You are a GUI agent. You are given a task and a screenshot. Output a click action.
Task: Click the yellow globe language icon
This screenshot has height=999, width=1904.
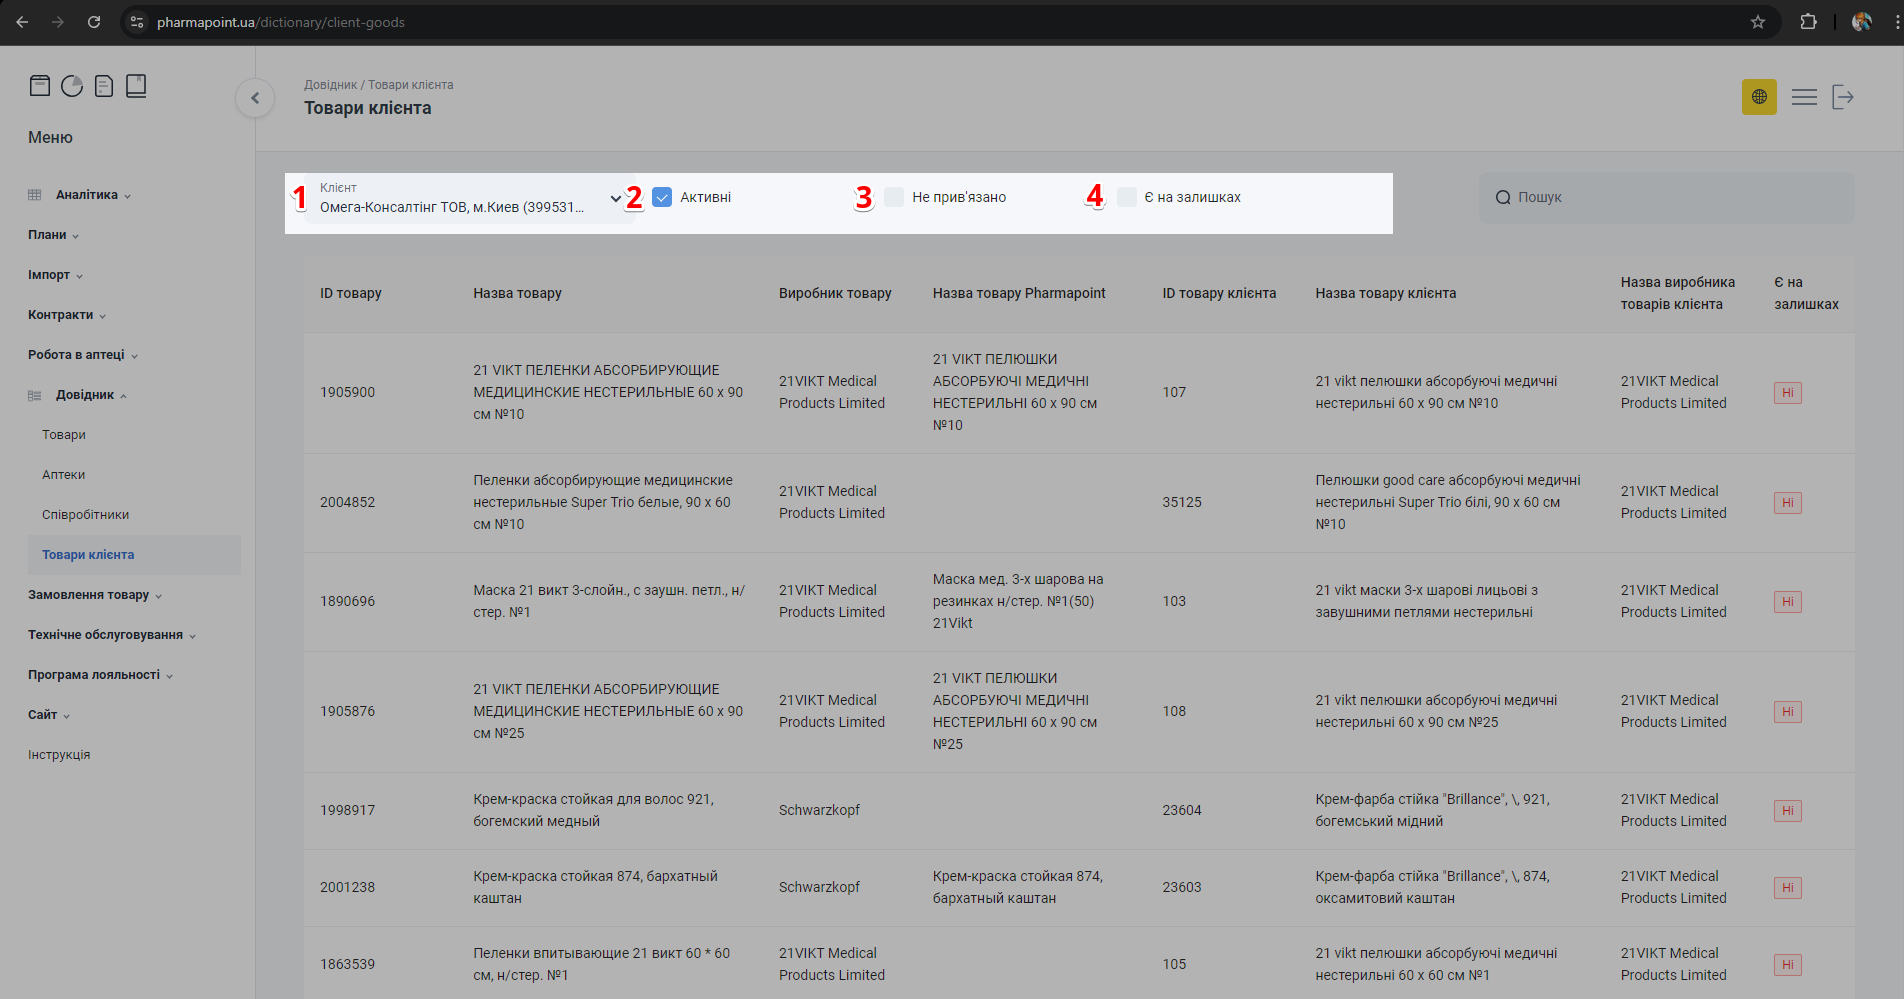click(1759, 97)
